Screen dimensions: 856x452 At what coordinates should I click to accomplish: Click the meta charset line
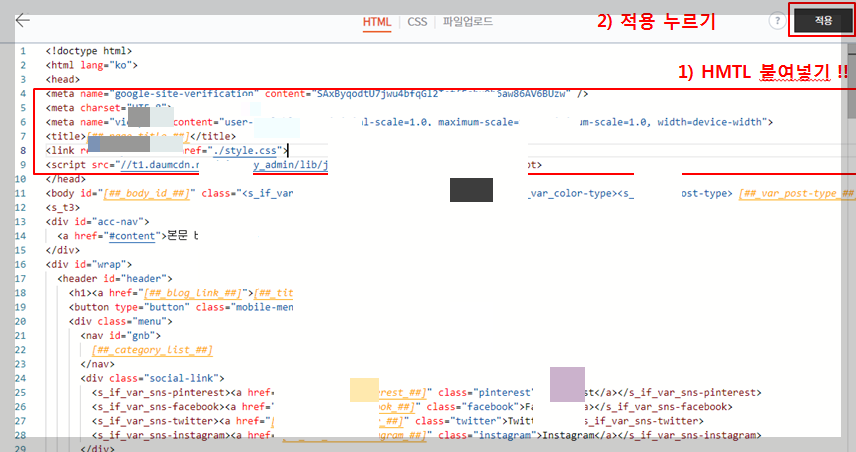pos(109,108)
